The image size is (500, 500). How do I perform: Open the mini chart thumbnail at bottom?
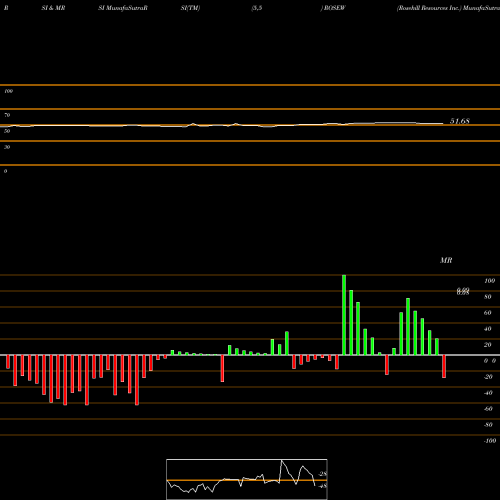(247, 479)
